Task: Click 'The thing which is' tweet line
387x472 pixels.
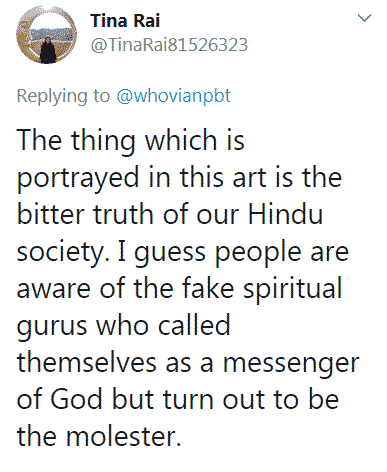Action: click(131, 141)
